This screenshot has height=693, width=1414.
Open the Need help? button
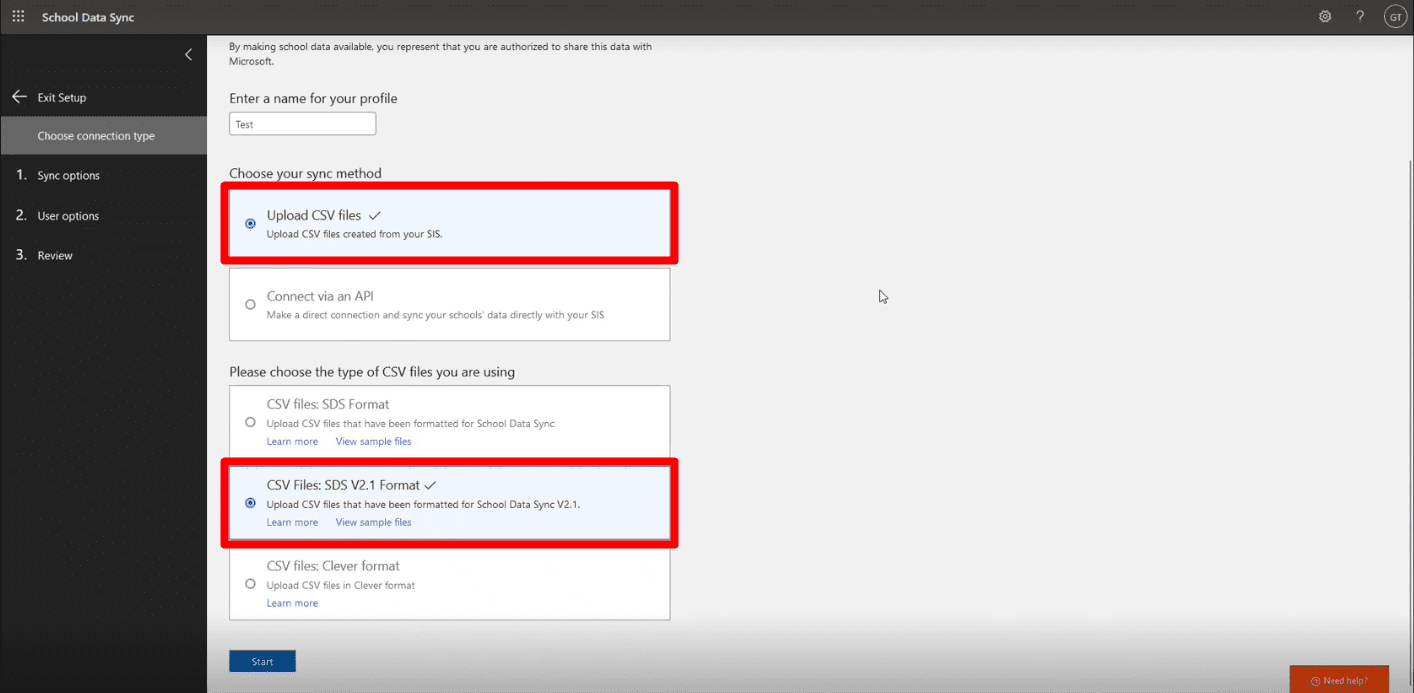coord(1339,680)
